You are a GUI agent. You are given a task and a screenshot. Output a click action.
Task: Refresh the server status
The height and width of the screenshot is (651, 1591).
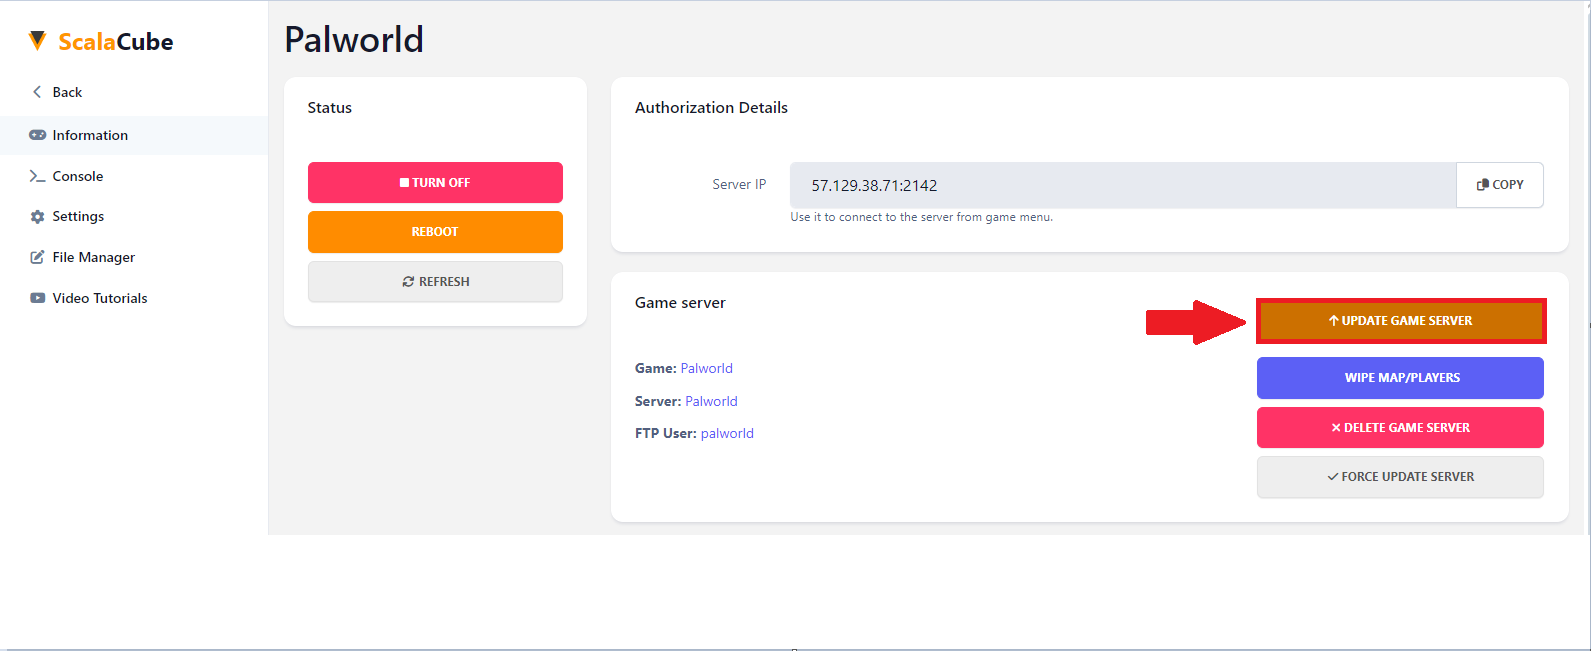click(x=435, y=282)
